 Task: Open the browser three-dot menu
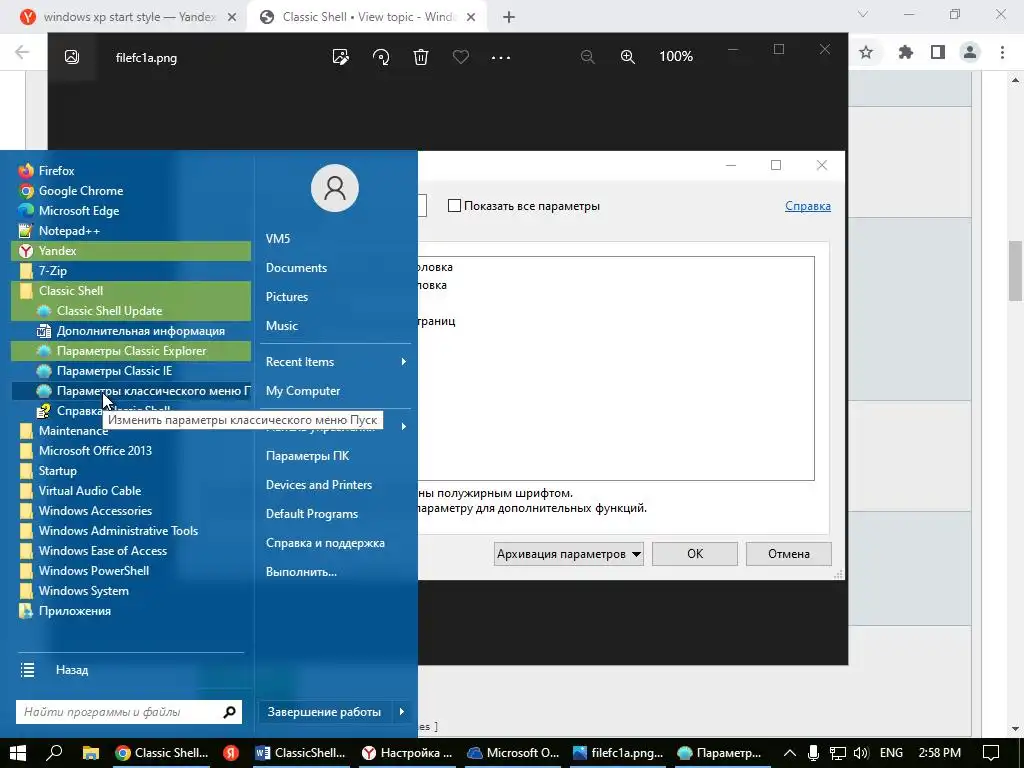[1002, 52]
